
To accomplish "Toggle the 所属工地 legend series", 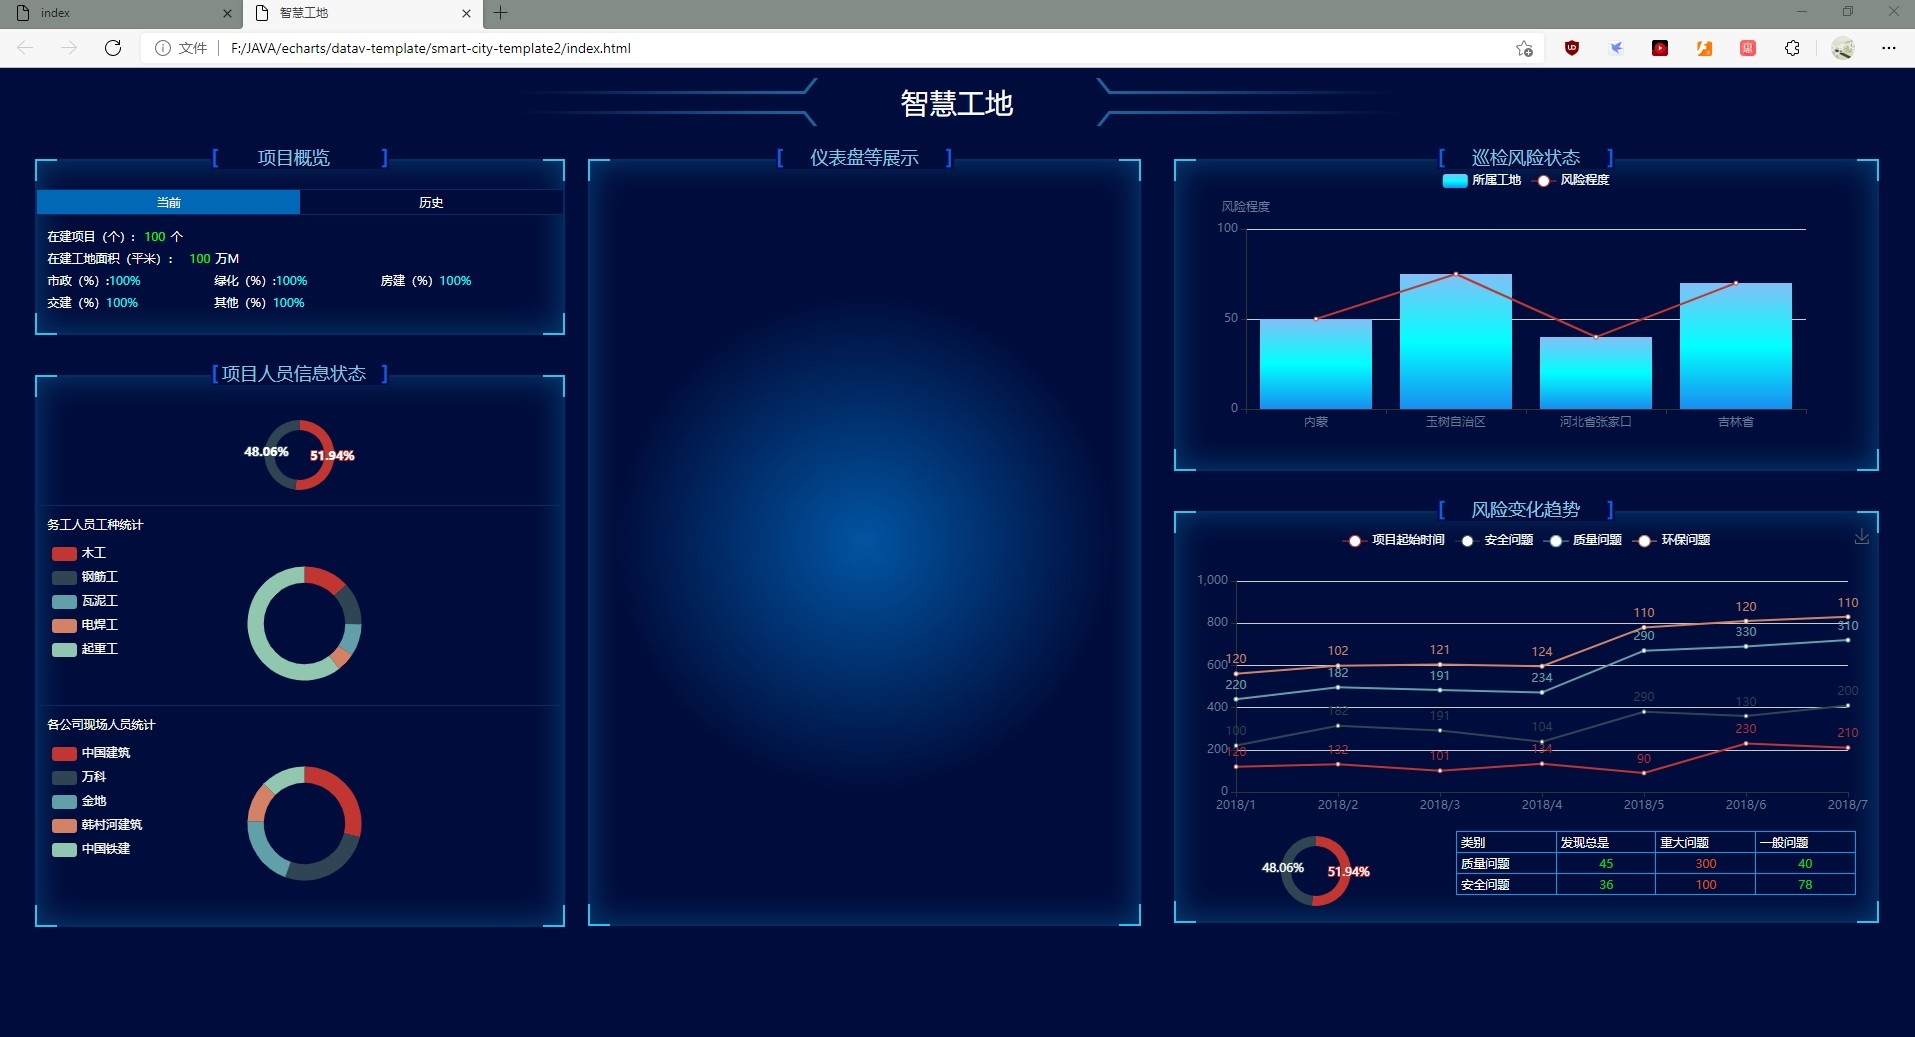I will [1482, 180].
